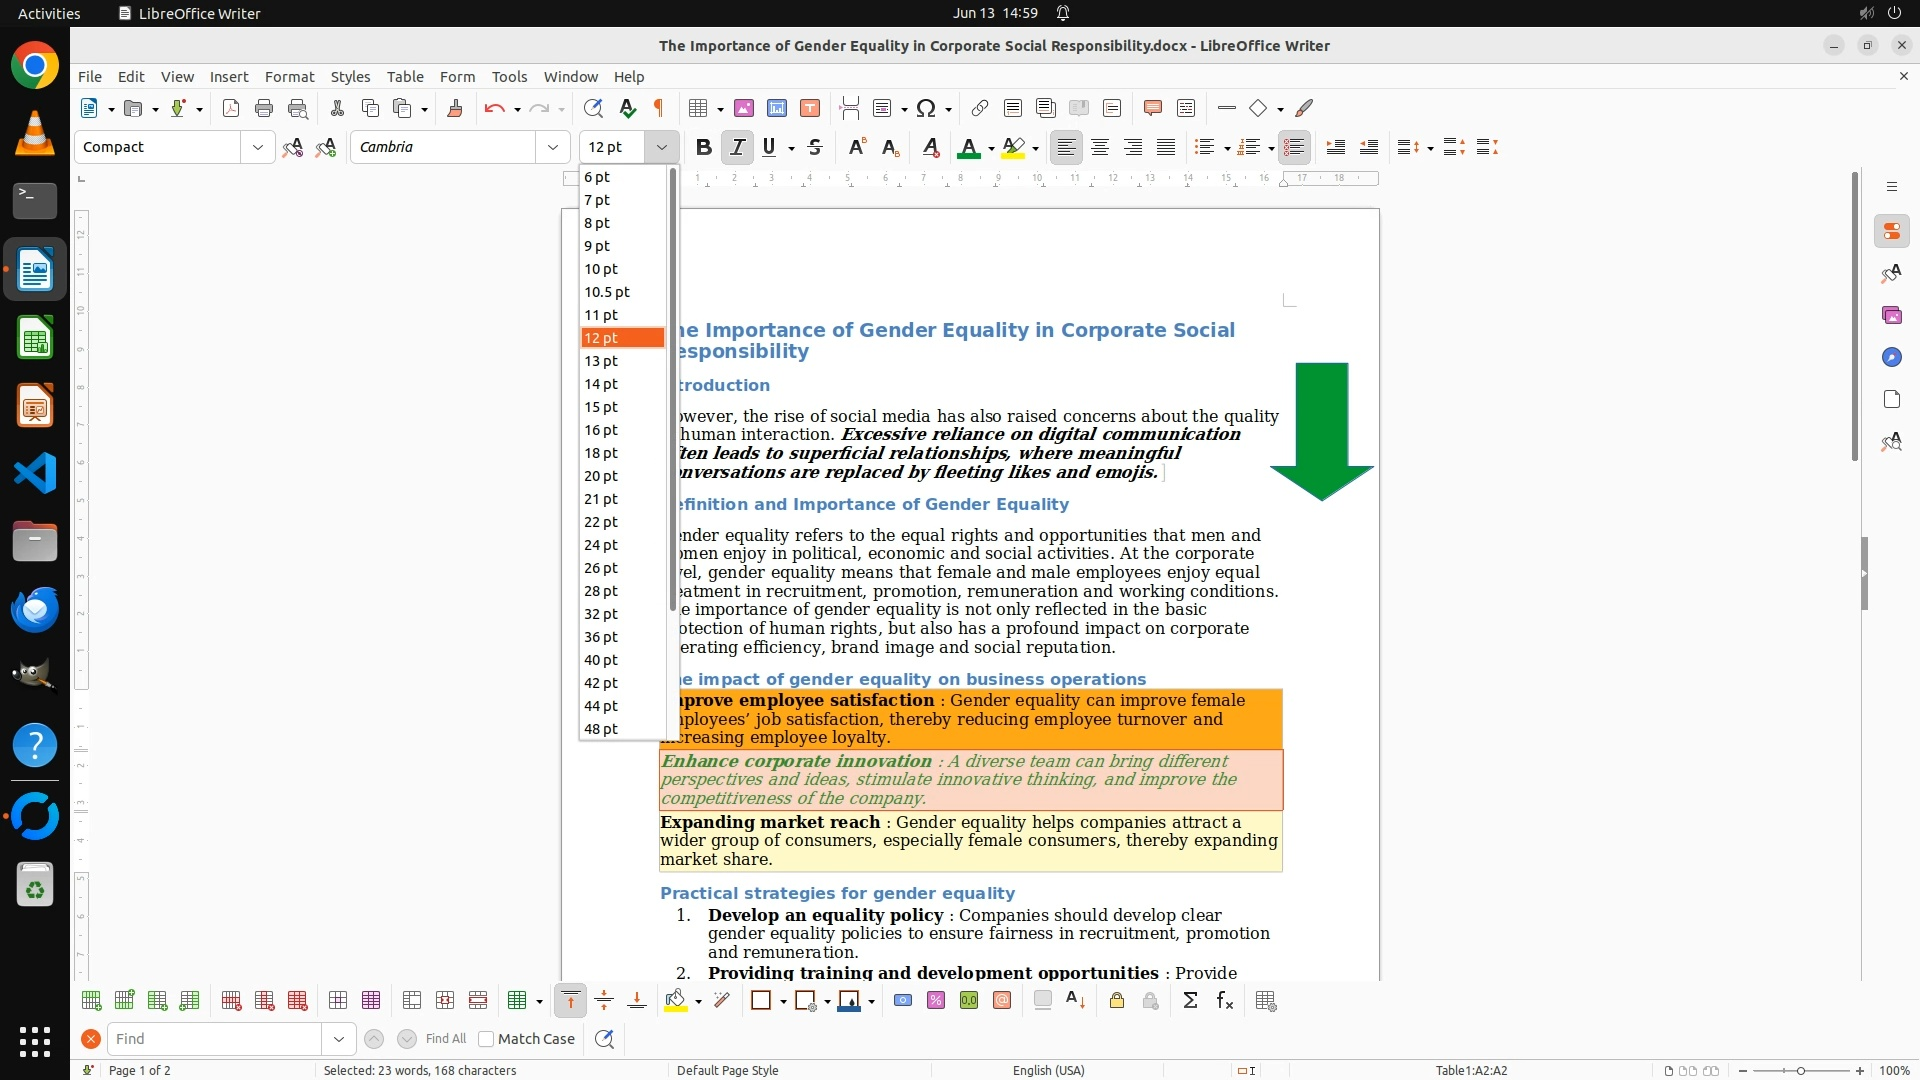The height and width of the screenshot is (1080, 1920).
Task: Select 18 pt in font size list
Action: click(x=602, y=453)
